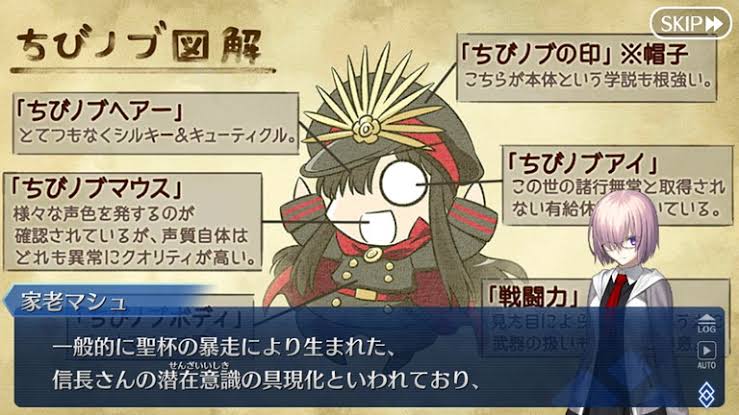
Task: Toggle AUTO play mode
Action: tap(706, 356)
